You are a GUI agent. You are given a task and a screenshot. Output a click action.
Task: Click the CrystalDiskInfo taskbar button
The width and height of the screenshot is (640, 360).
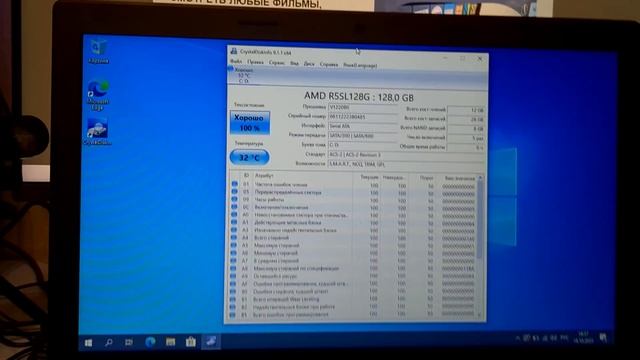(x=211, y=342)
